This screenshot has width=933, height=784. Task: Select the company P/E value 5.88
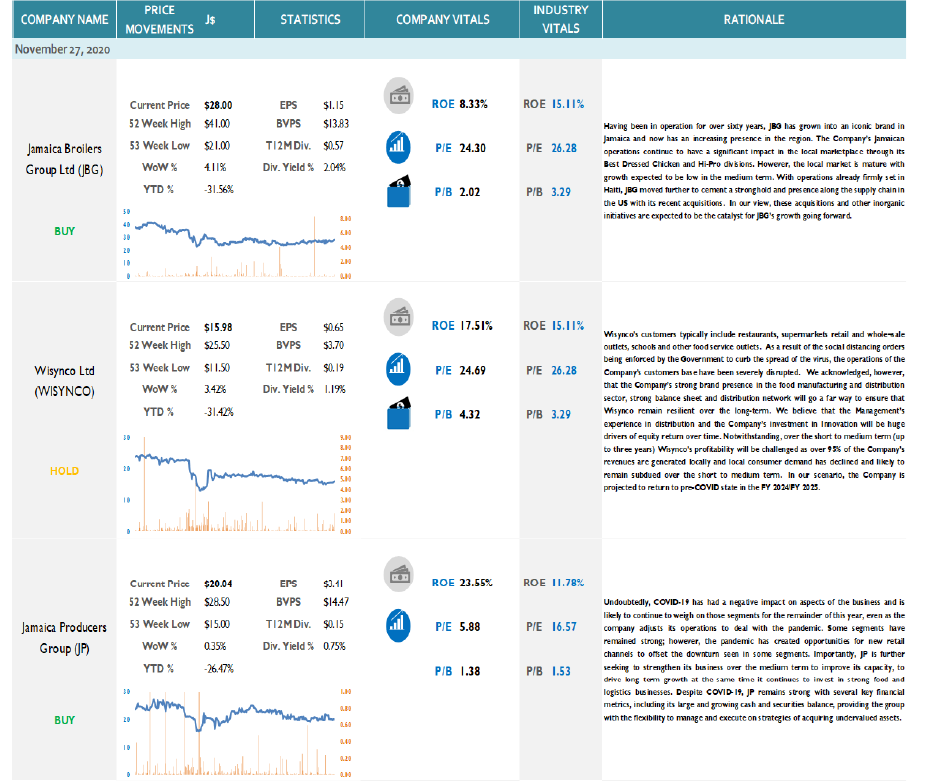tap(469, 627)
